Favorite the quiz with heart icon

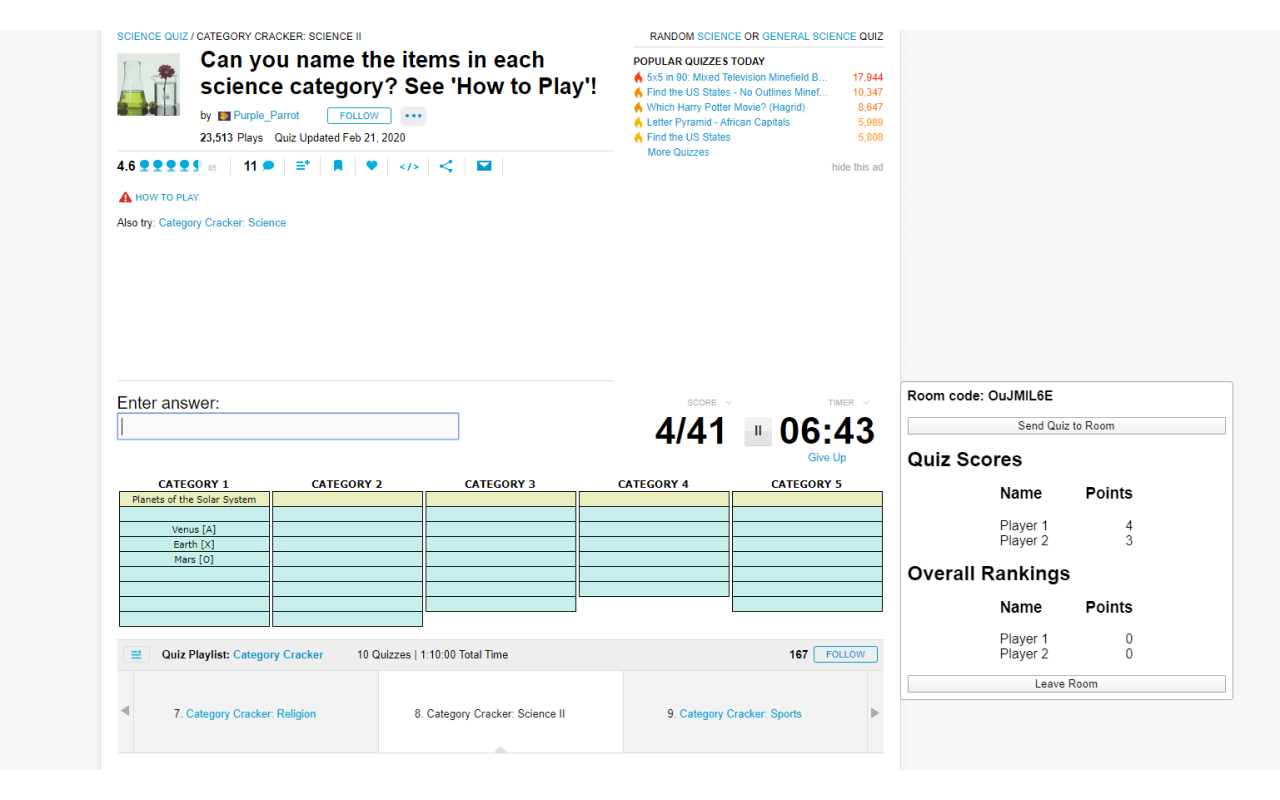tap(372, 166)
